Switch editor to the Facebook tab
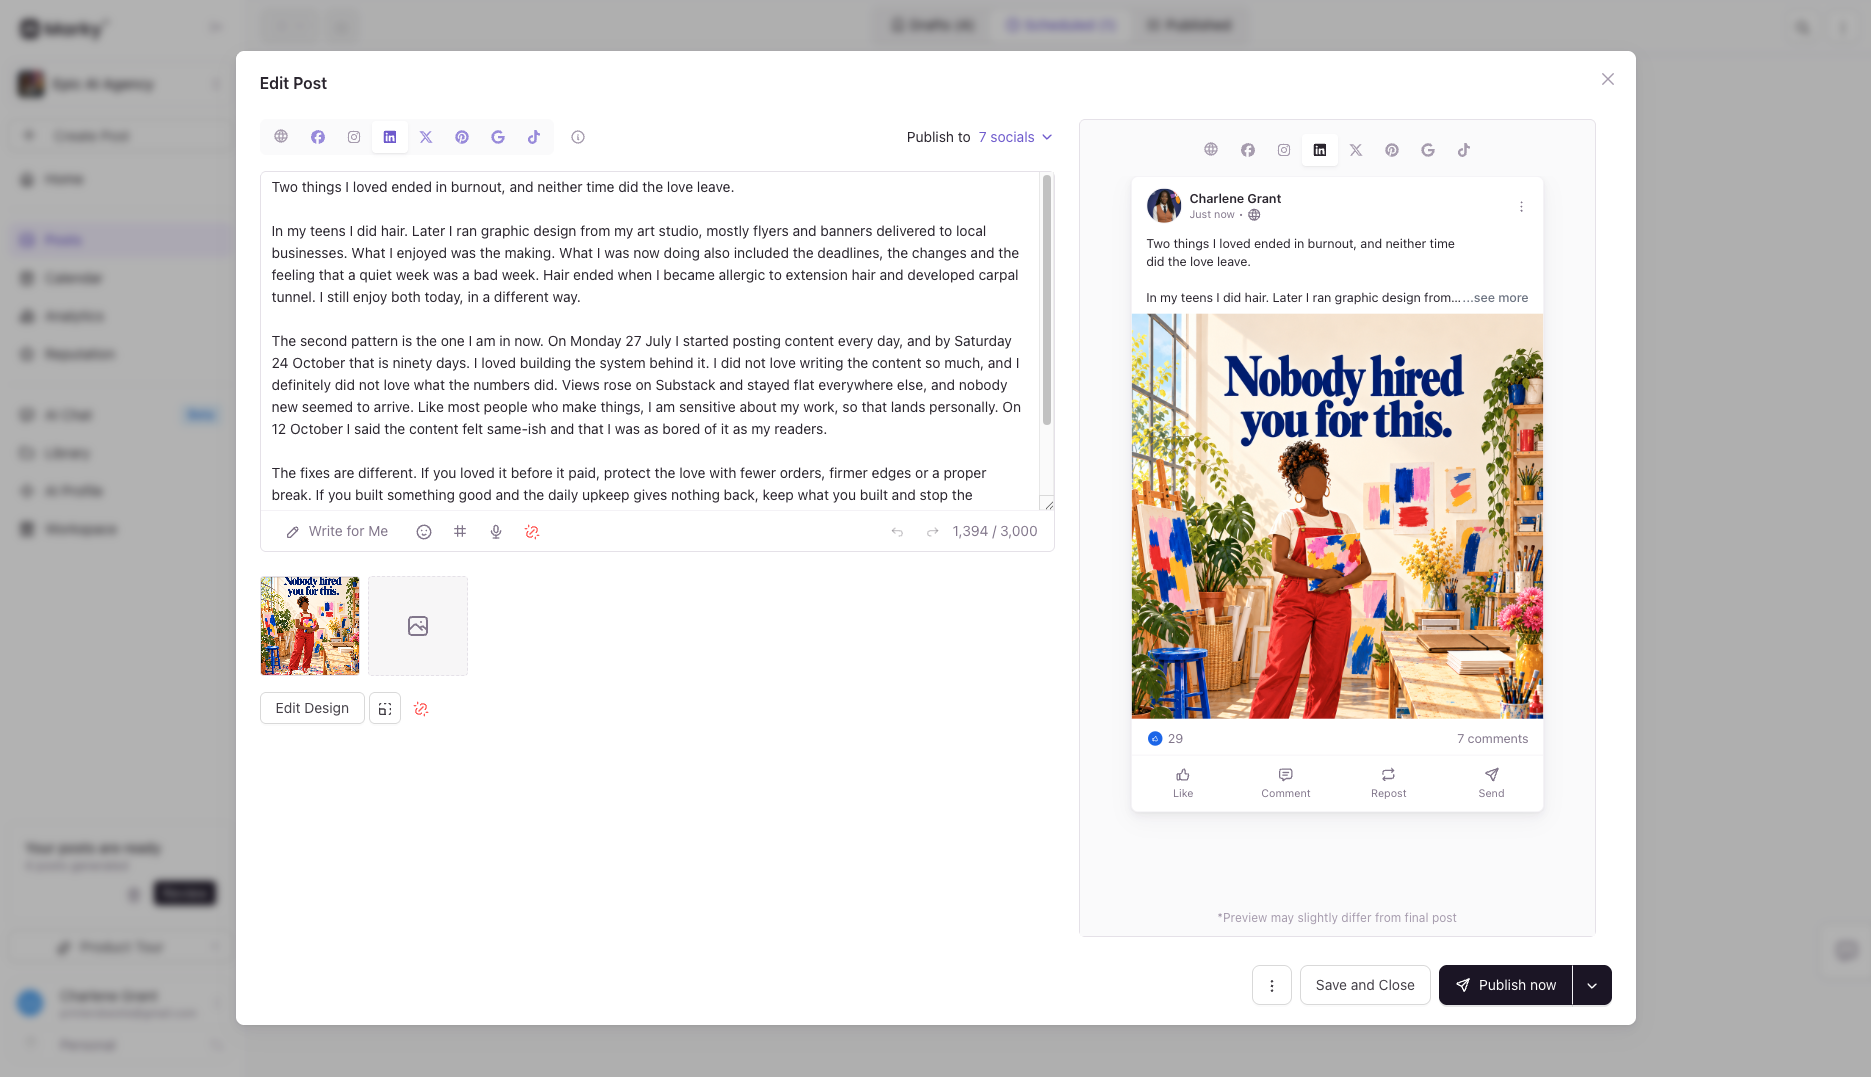The image size is (1871, 1077). pyautogui.click(x=318, y=137)
